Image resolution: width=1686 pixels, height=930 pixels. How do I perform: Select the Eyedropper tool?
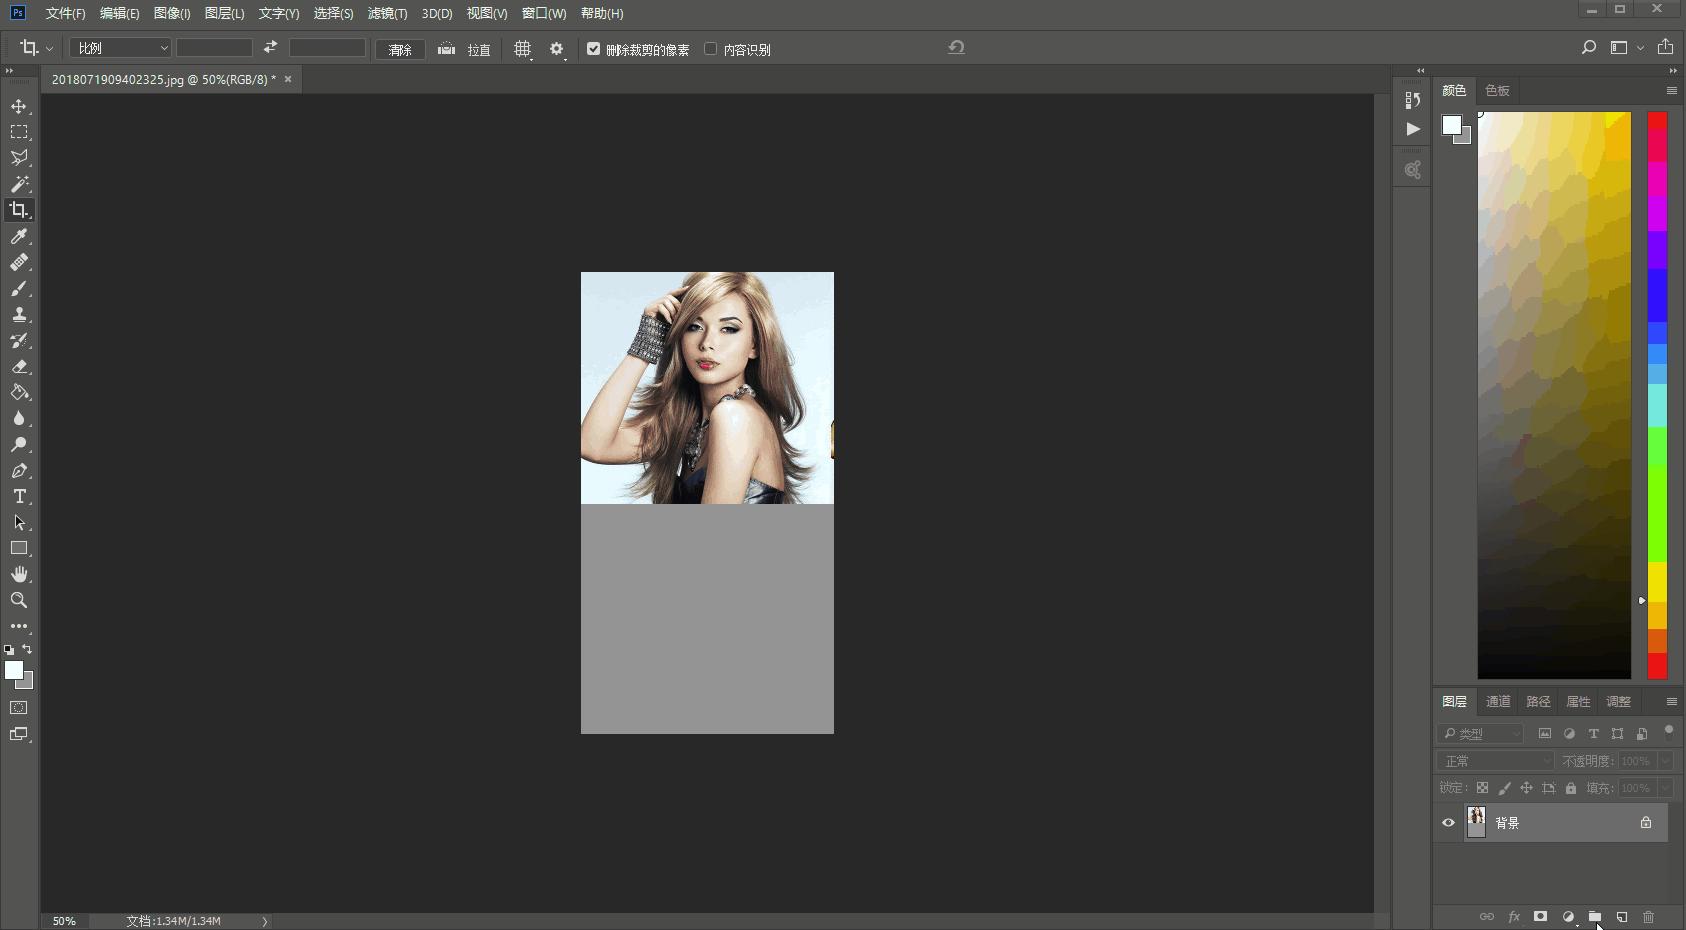point(19,236)
